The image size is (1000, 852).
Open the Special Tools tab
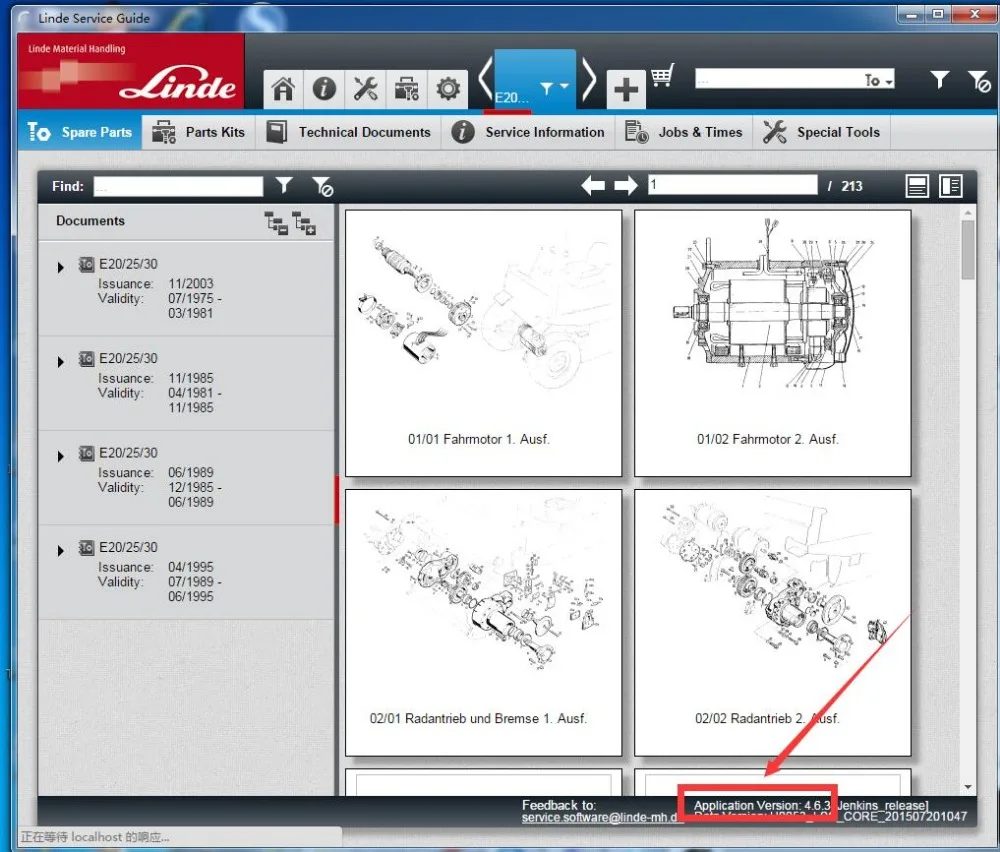coord(821,132)
